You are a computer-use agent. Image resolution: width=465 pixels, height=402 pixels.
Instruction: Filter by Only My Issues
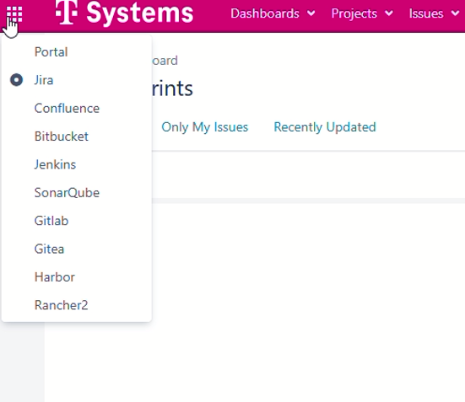pos(205,127)
